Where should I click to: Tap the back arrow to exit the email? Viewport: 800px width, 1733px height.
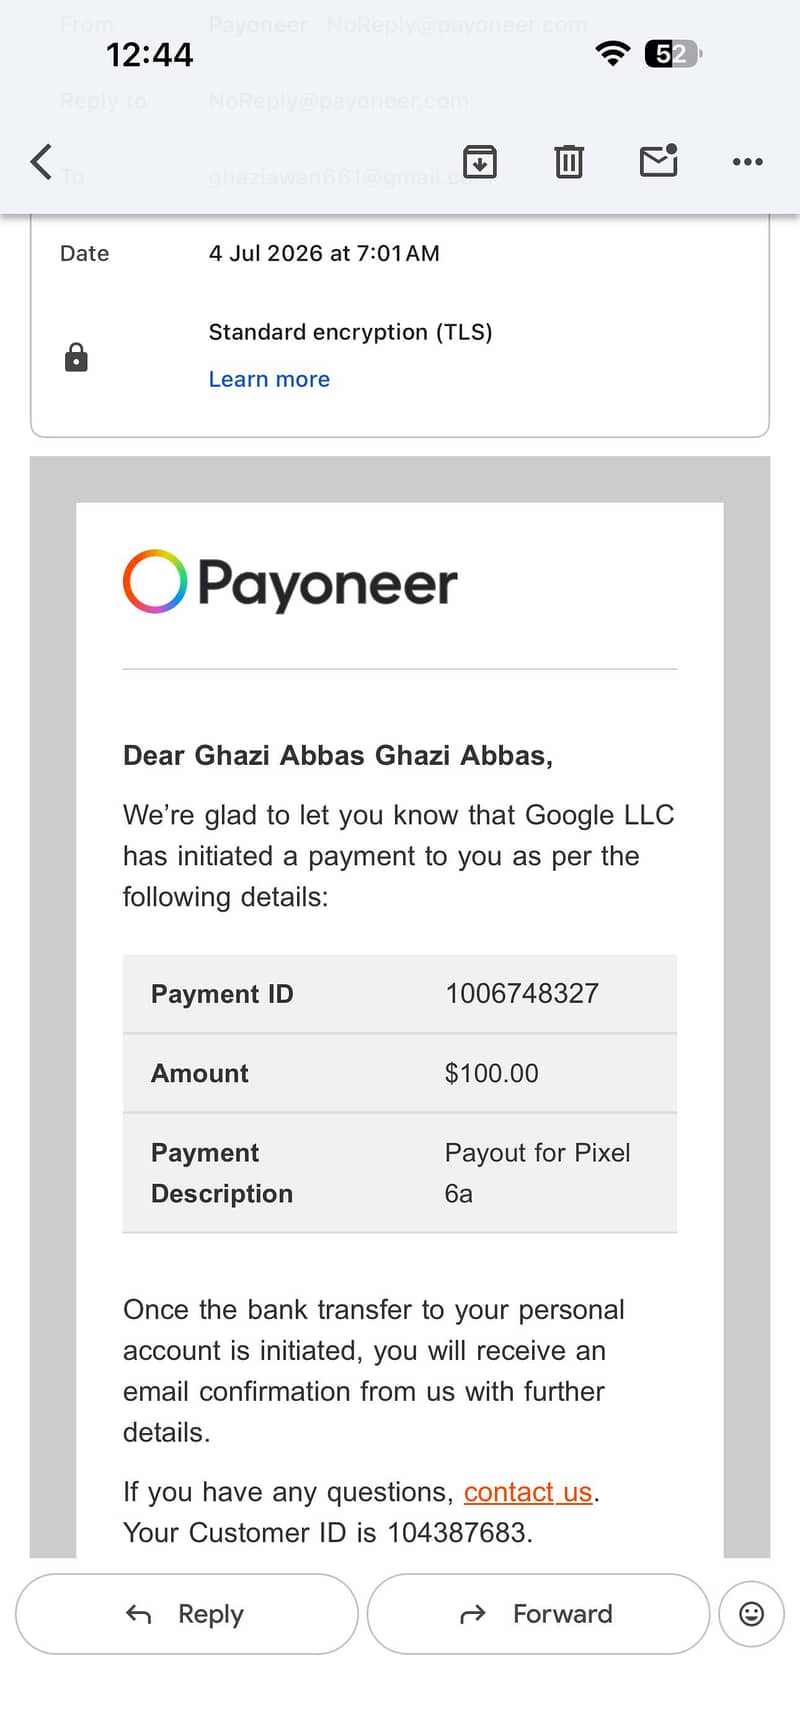click(x=41, y=161)
